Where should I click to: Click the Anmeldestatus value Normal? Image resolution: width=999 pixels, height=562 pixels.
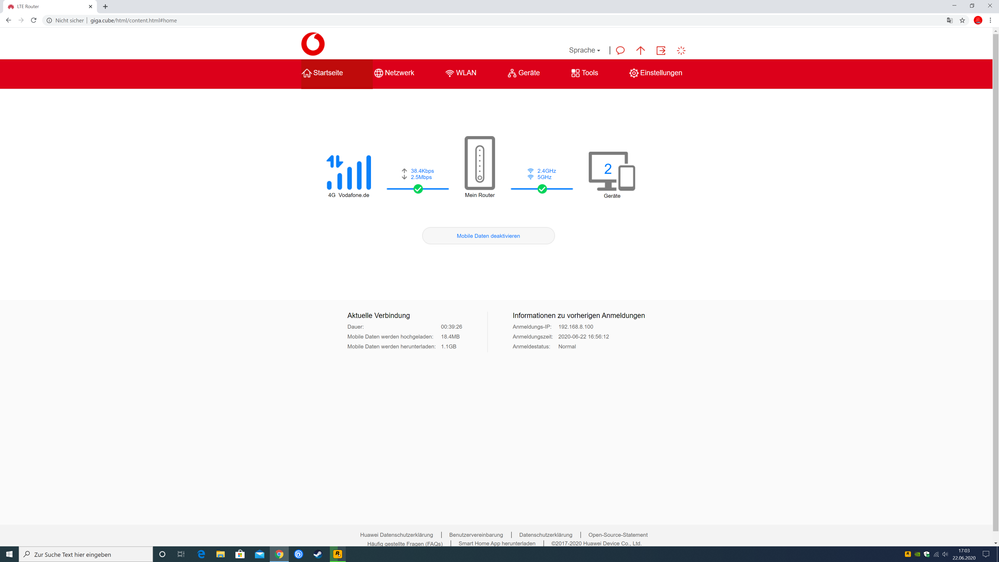[567, 347]
